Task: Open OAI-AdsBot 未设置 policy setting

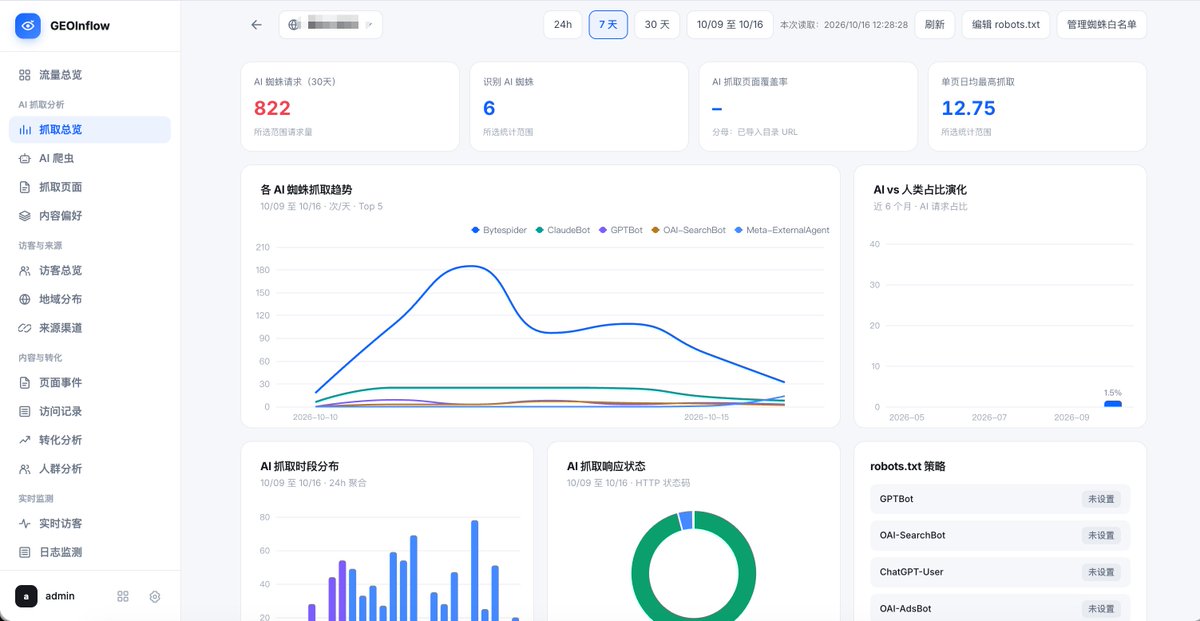Action: coord(1101,609)
